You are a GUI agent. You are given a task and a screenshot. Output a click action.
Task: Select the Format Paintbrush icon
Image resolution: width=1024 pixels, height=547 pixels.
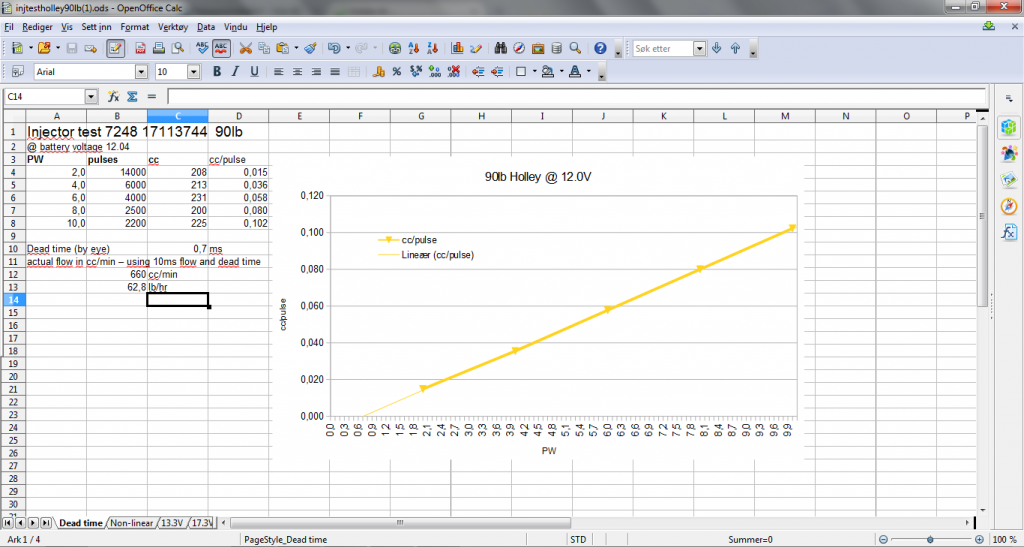point(311,48)
